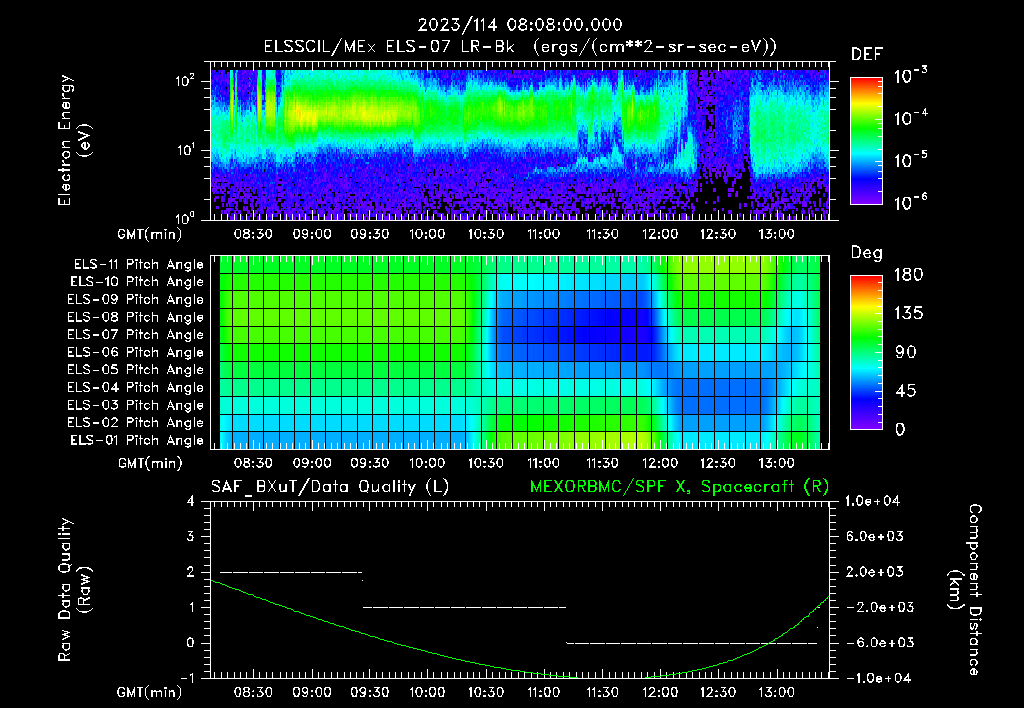Click the data quality line at level 0
Image resolution: width=1024 pixels, height=708 pixels.
pos(692,643)
